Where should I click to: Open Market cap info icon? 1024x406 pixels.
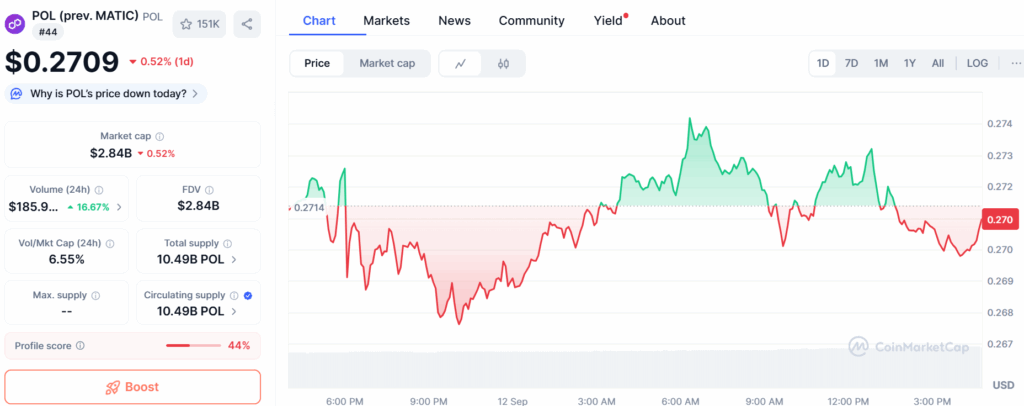pyautogui.click(x=160, y=136)
